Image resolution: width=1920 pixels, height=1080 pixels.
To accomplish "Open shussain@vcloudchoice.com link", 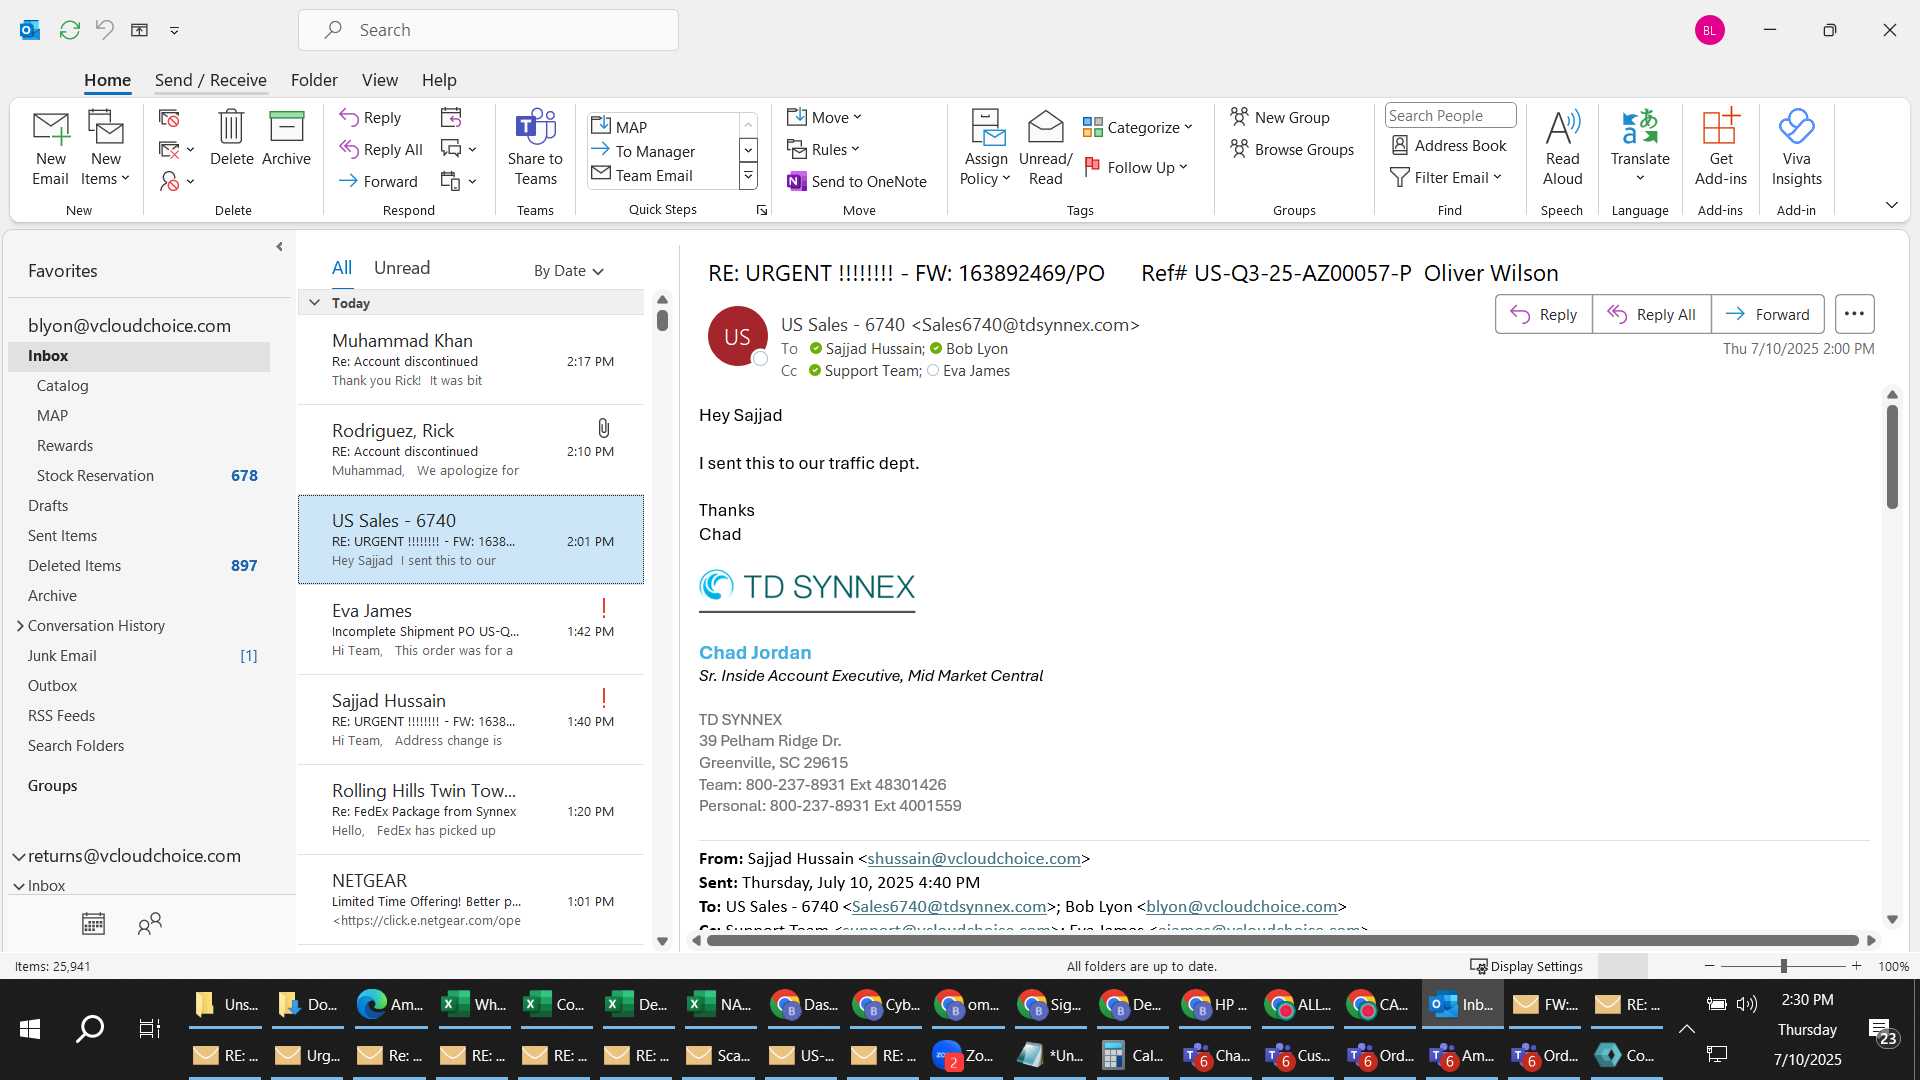I will point(974,859).
